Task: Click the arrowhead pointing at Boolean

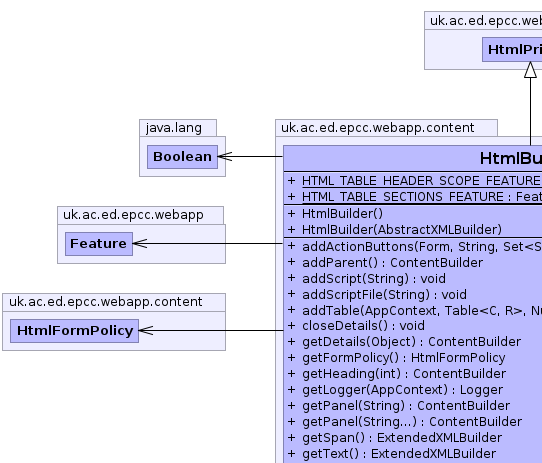Action: tap(225, 157)
